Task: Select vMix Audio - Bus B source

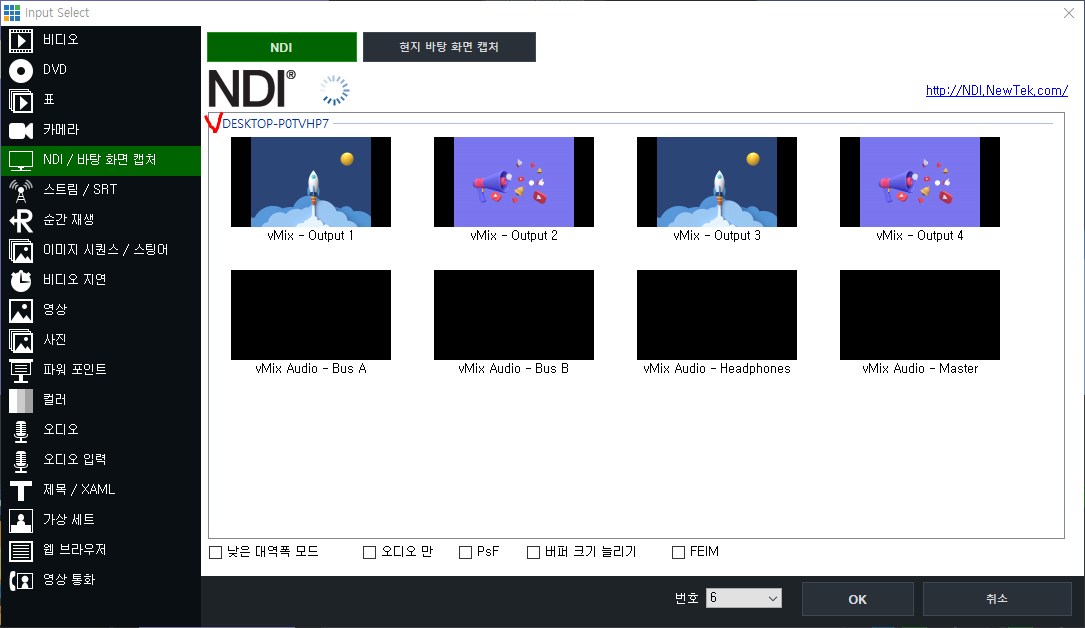Action: tap(513, 315)
